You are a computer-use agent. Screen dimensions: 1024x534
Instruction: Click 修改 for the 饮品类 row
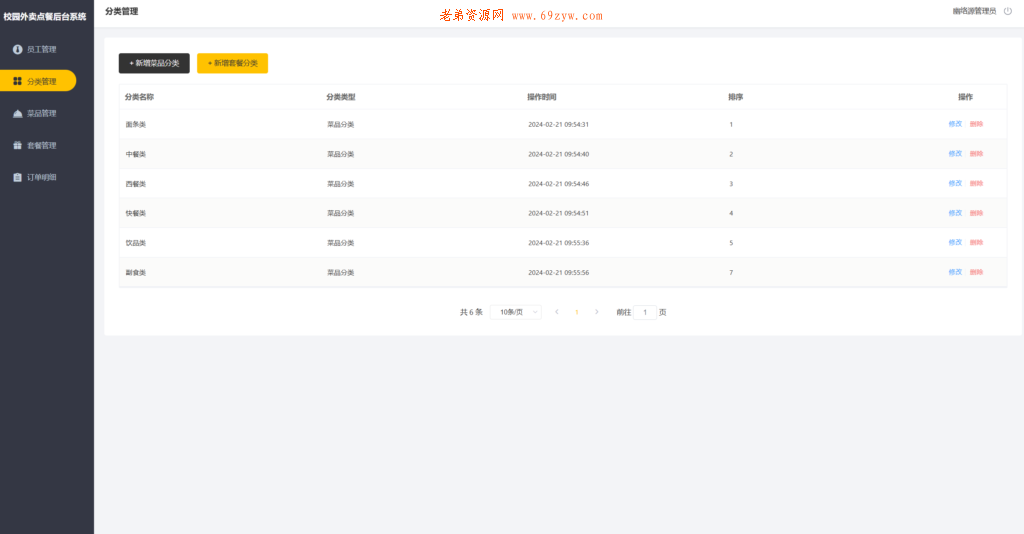pos(955,242)
